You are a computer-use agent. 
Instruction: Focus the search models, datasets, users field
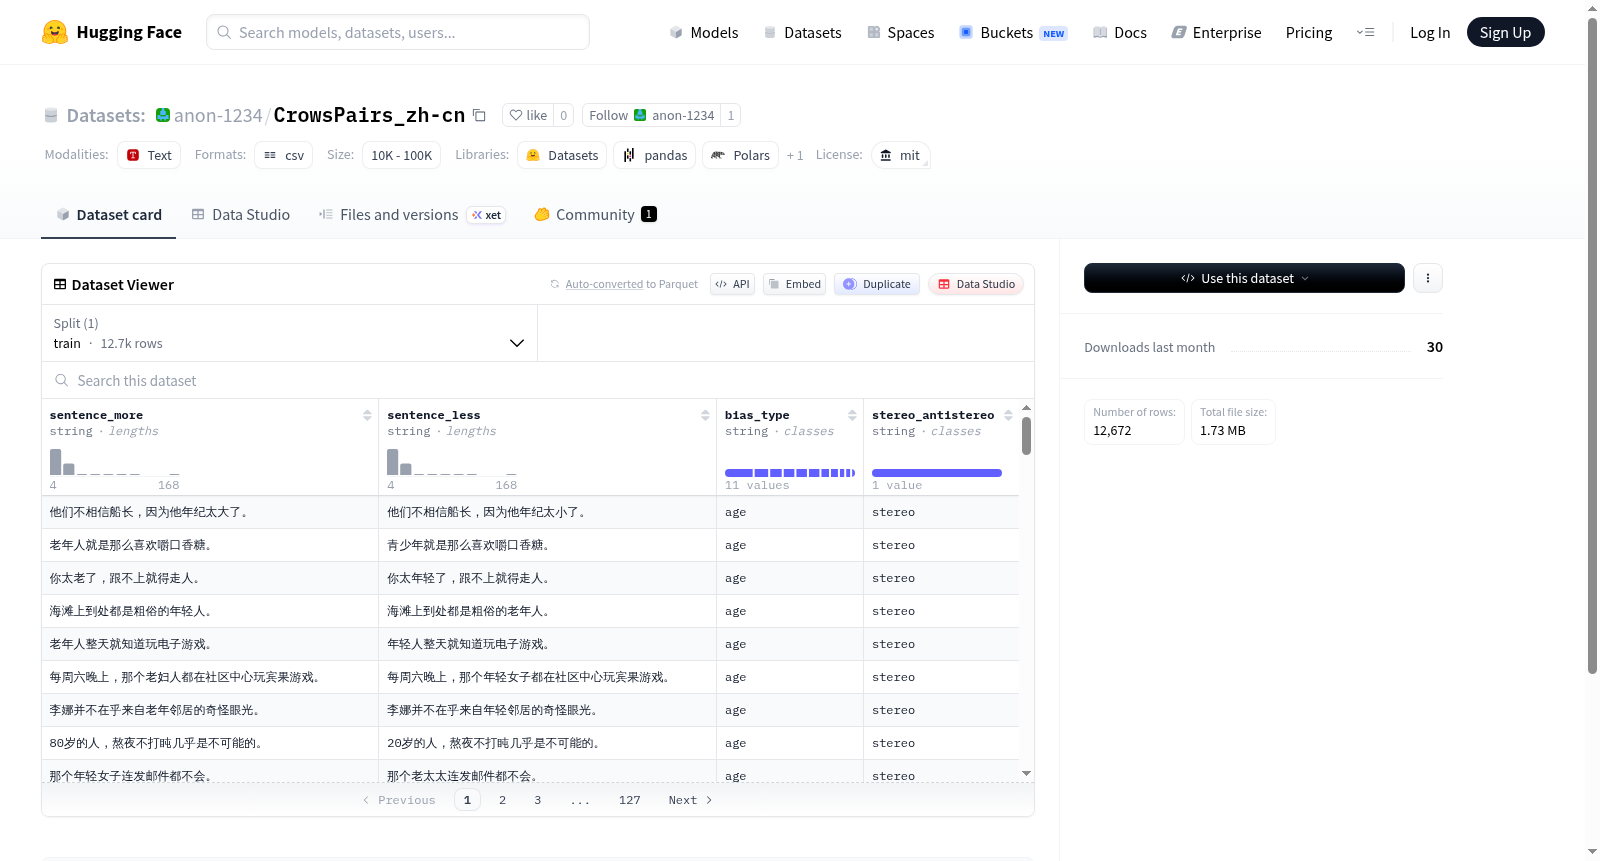[398, 32]
